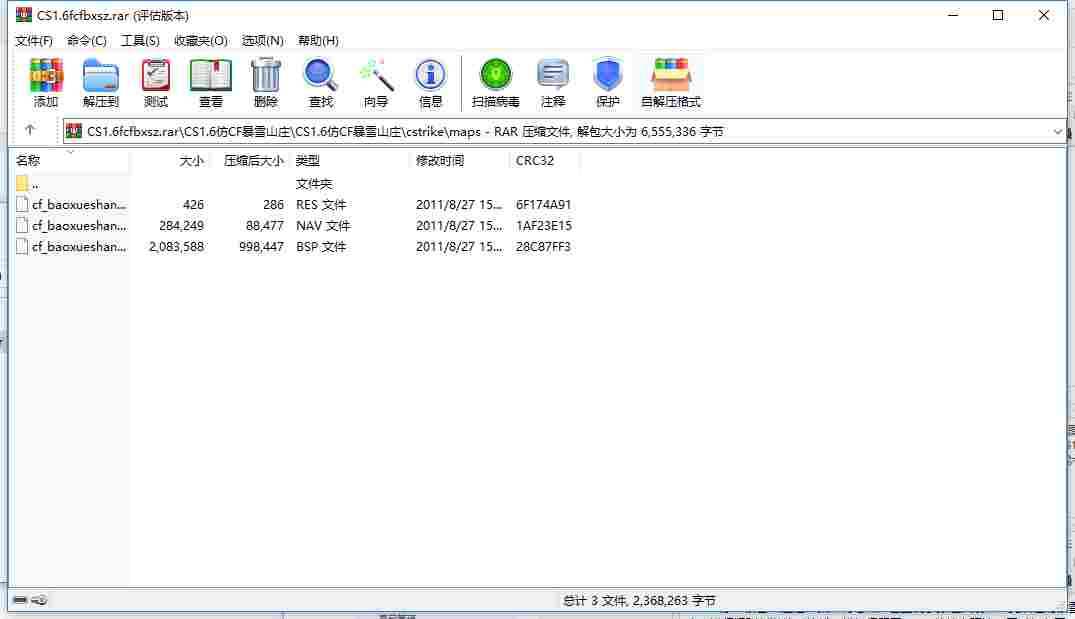Click the RES file's document icon
The width and height of the screenshot is (1075, 619).
coord(22,204)
